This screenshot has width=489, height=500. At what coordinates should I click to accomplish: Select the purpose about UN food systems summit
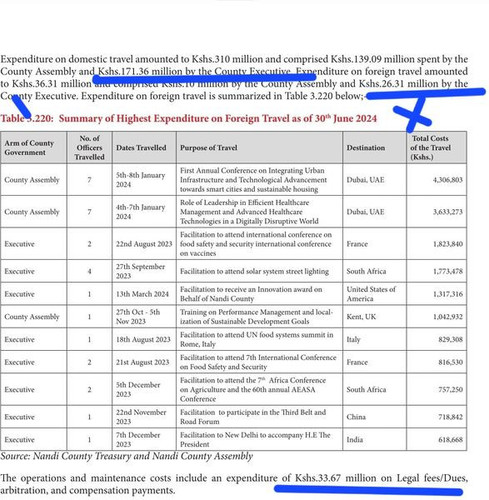257,339
